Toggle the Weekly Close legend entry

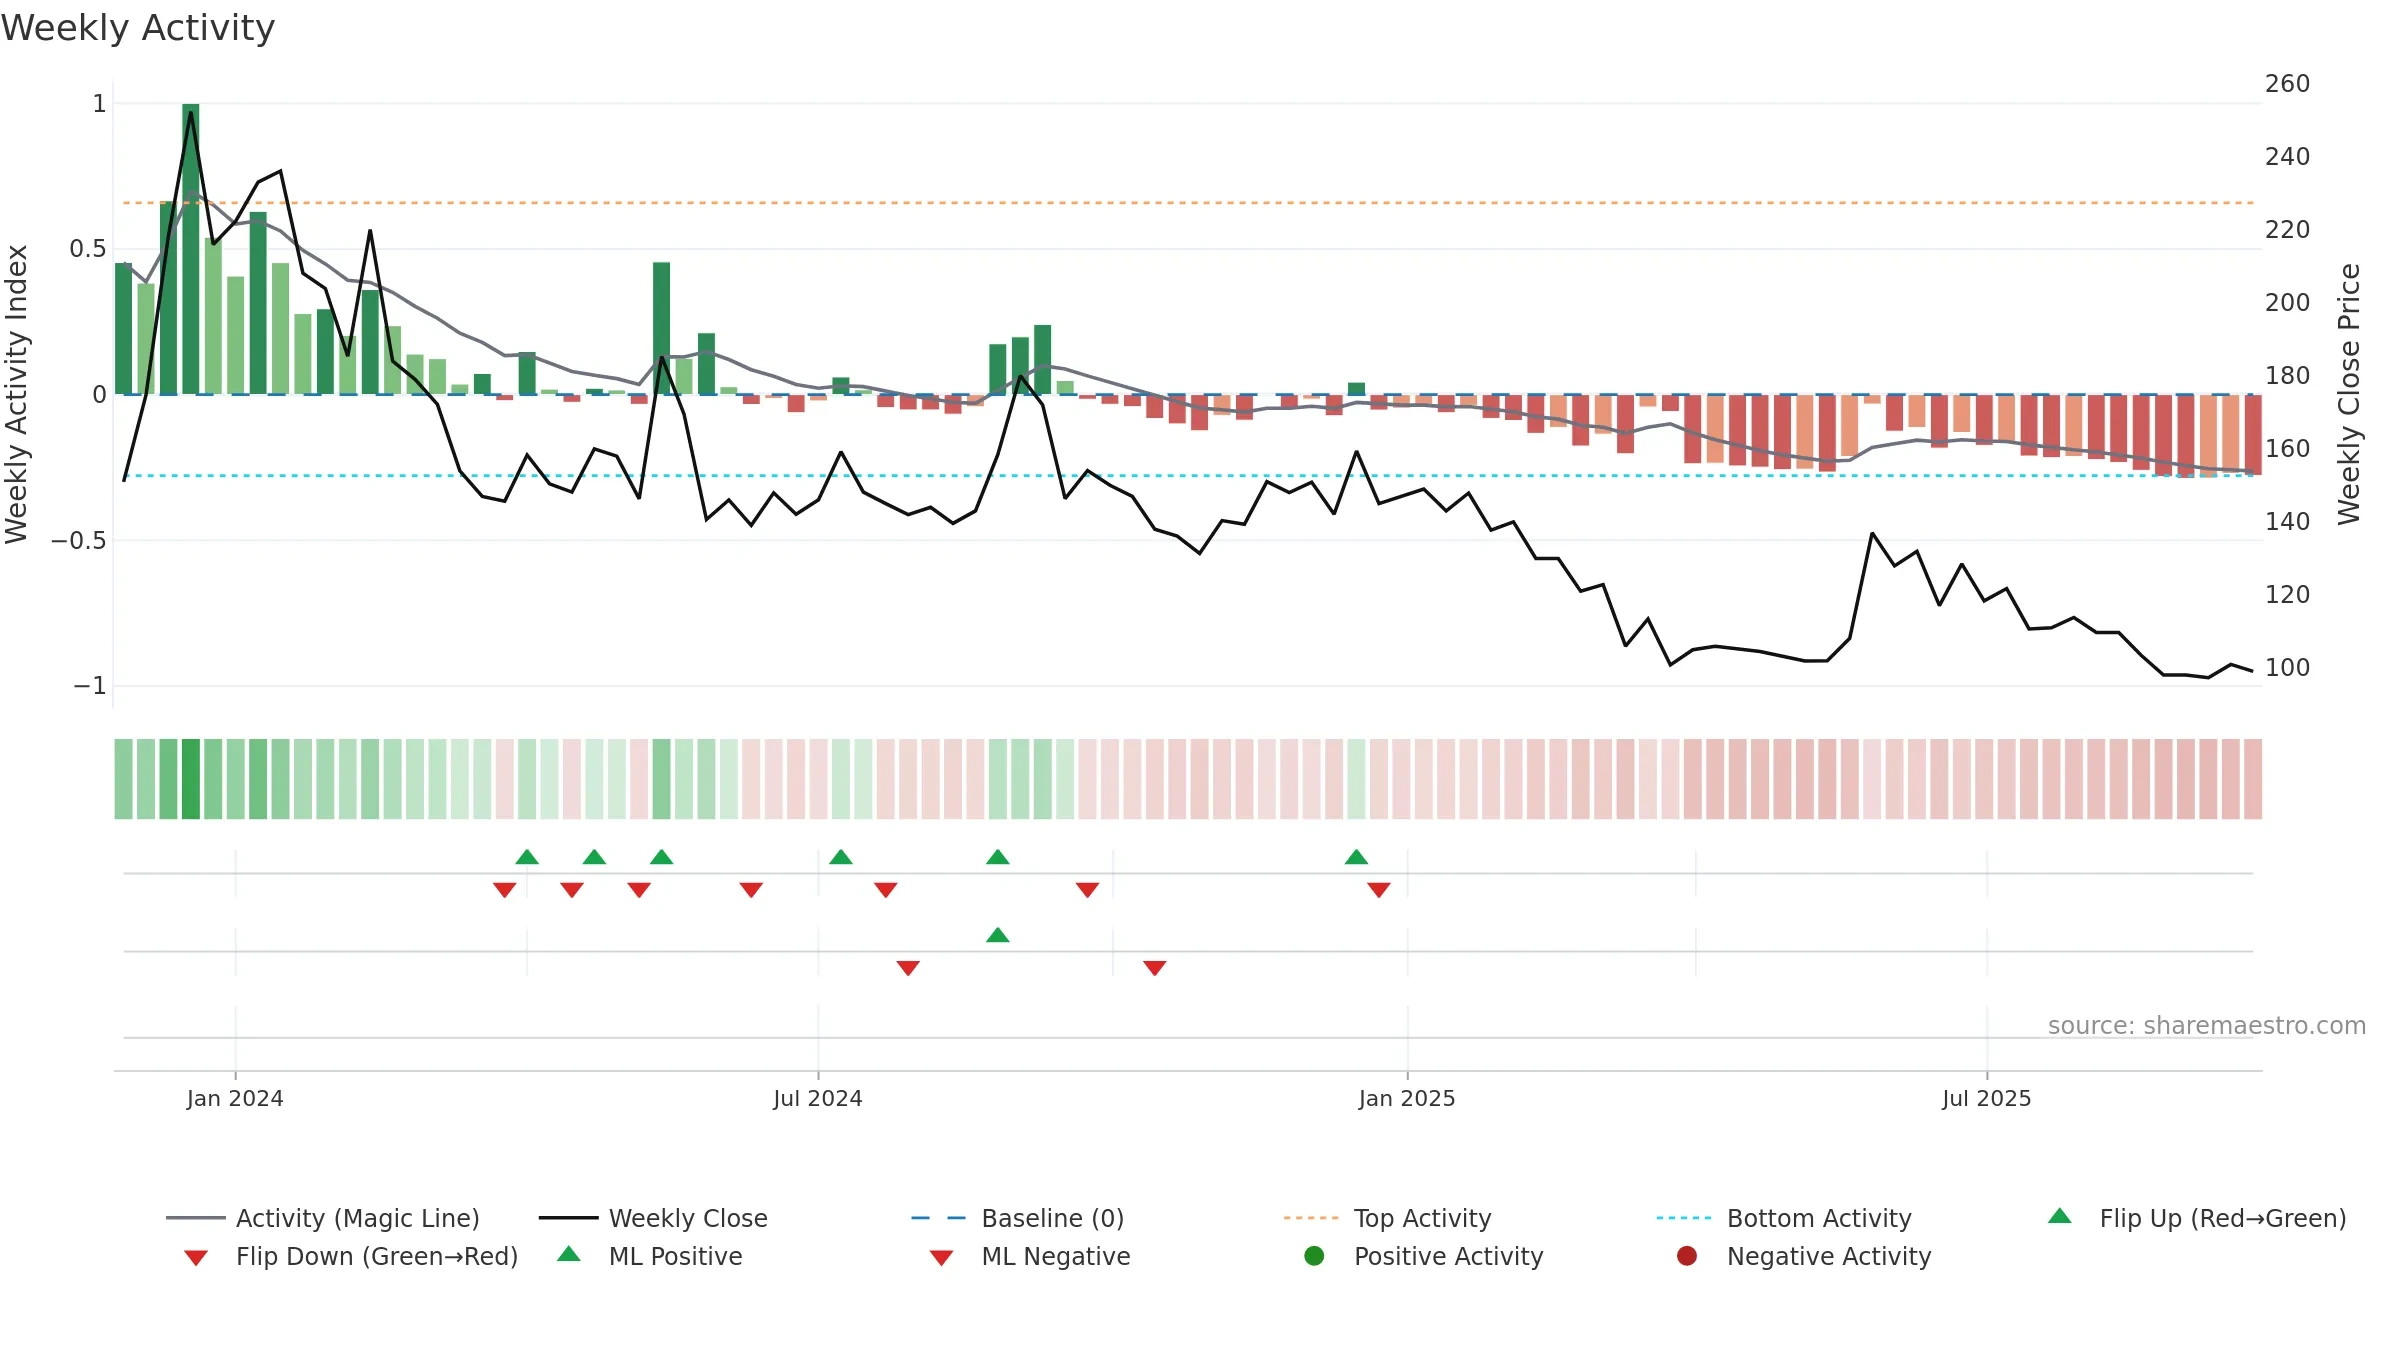pyautogui.click(x=653, y=1218)
